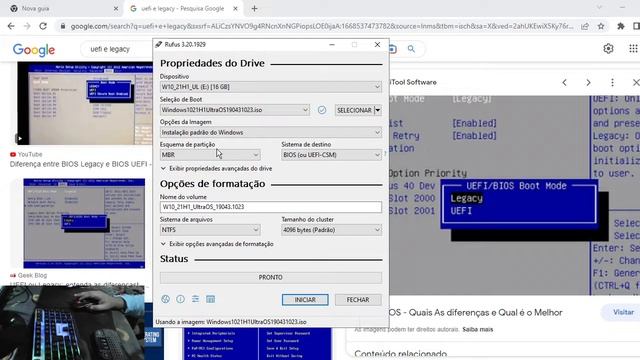Show previous image in preview panel
Image resolution: width=640 pixels, height=360 pixels.
pyautogui.click(x=564, y=82)
